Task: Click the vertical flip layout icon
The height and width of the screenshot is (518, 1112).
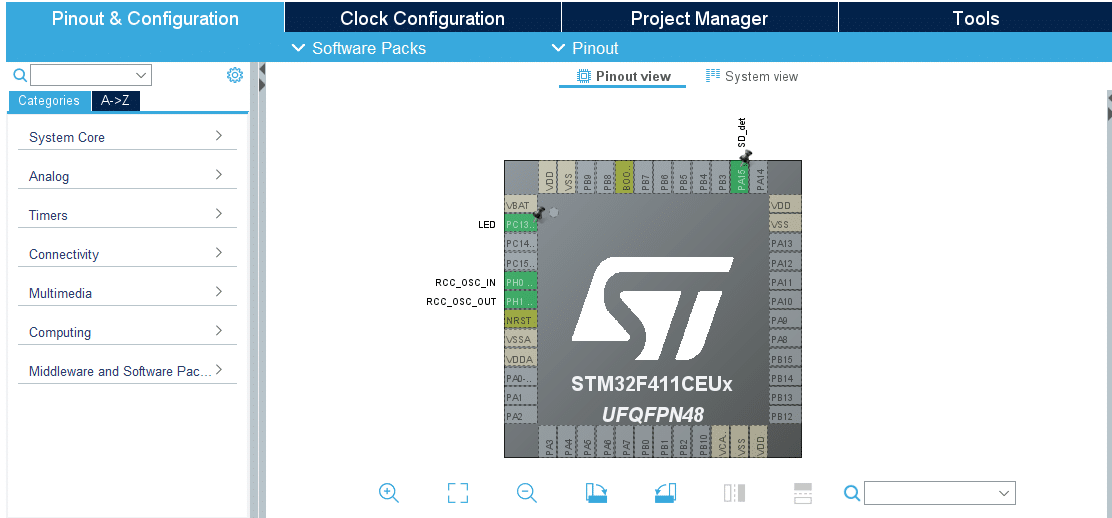Action: tap(734, 493)
